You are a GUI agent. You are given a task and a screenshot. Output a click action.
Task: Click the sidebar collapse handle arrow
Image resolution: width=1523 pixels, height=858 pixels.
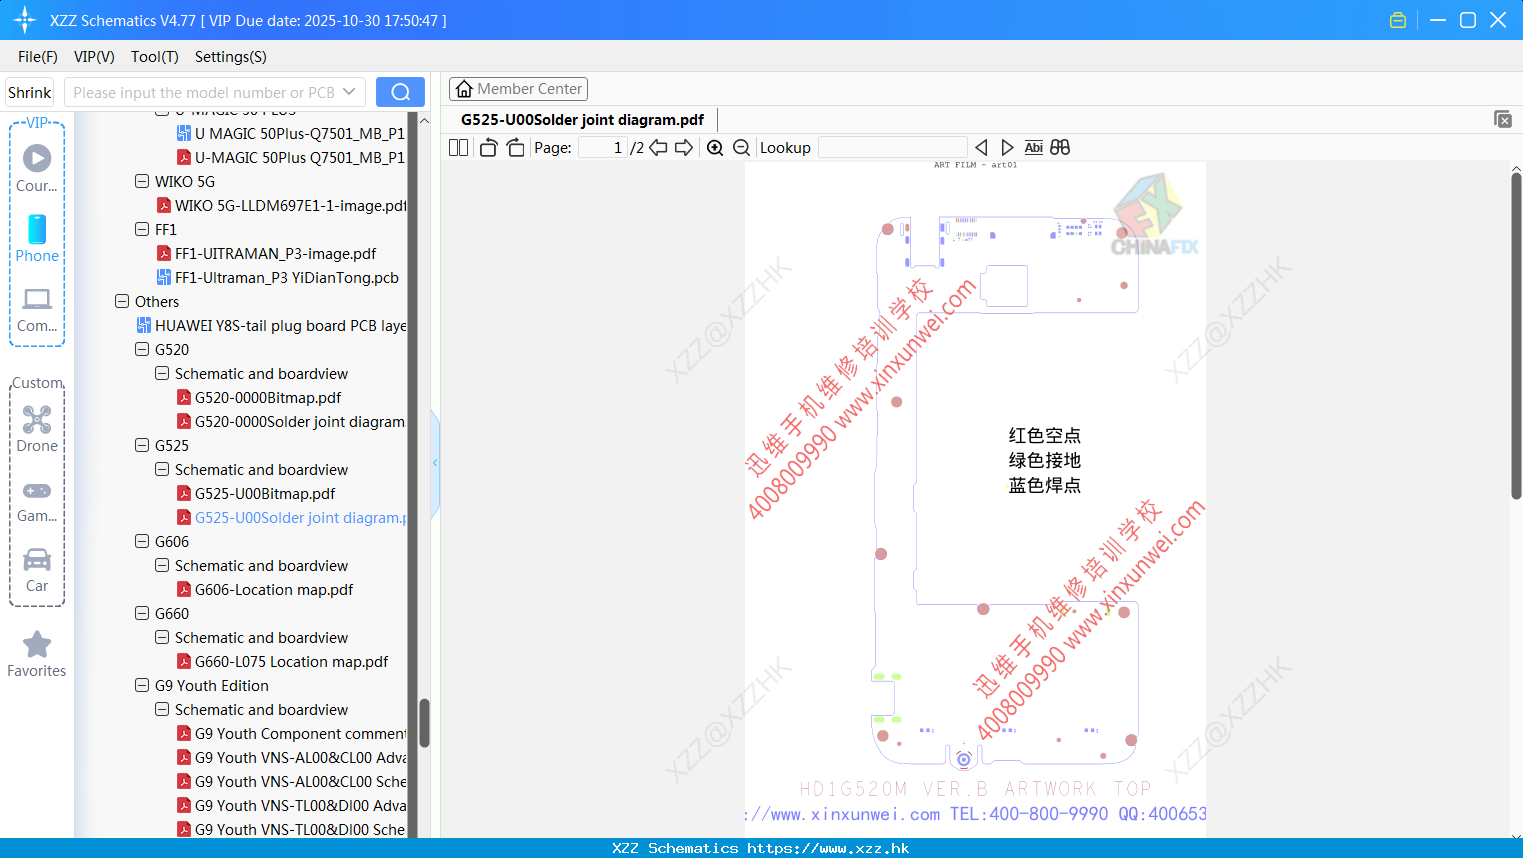point(435,463)
